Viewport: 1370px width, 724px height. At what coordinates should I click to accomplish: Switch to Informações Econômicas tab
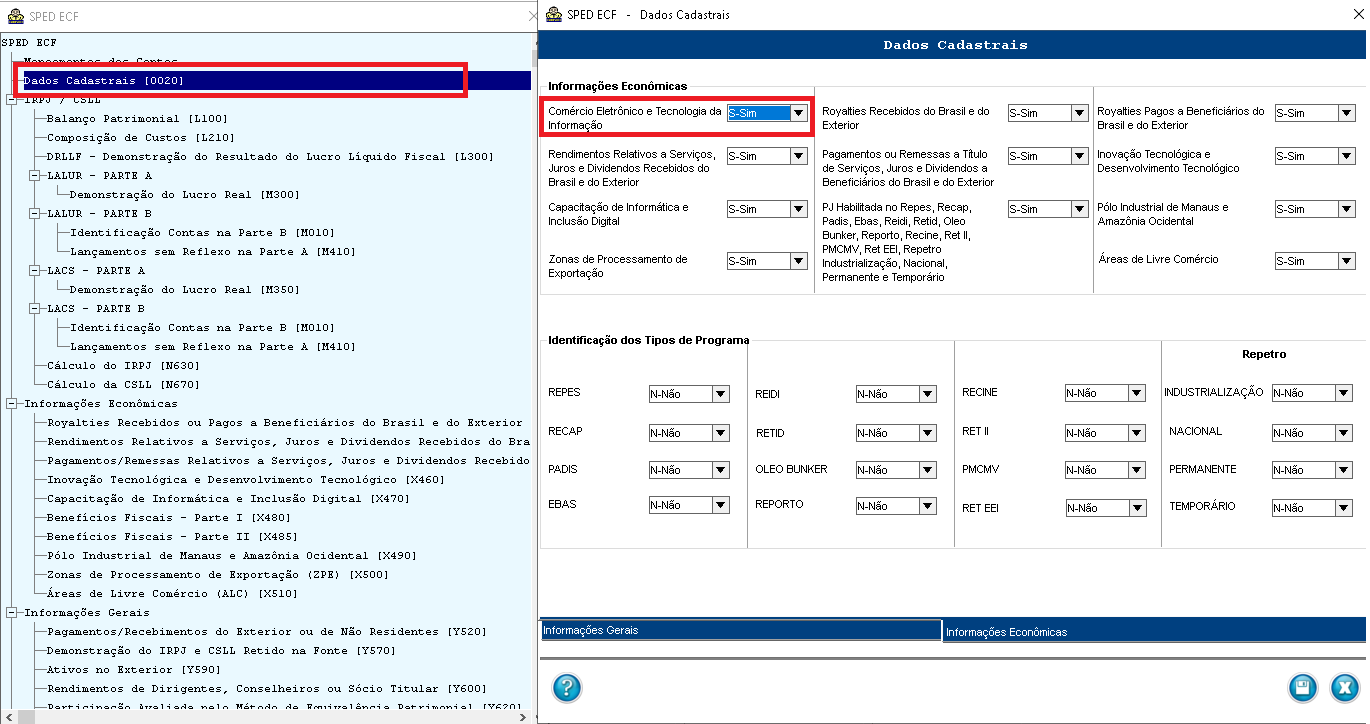(x=1155, y=632)
